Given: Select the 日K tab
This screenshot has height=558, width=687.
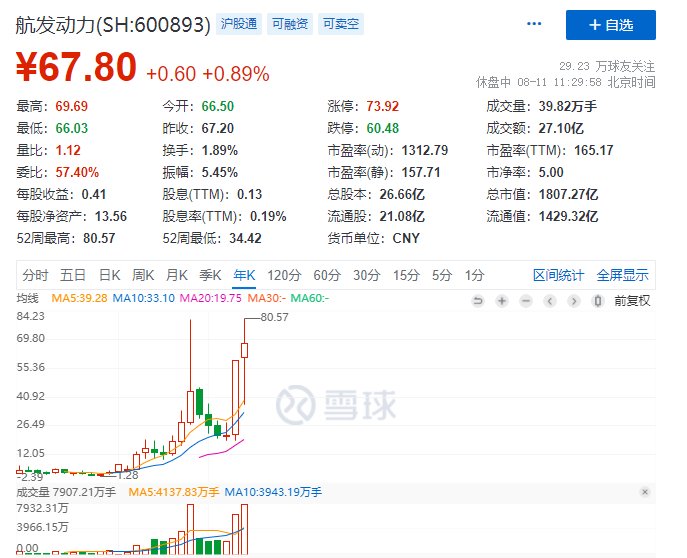Looking at the screenshot, I should pos(110,275).
